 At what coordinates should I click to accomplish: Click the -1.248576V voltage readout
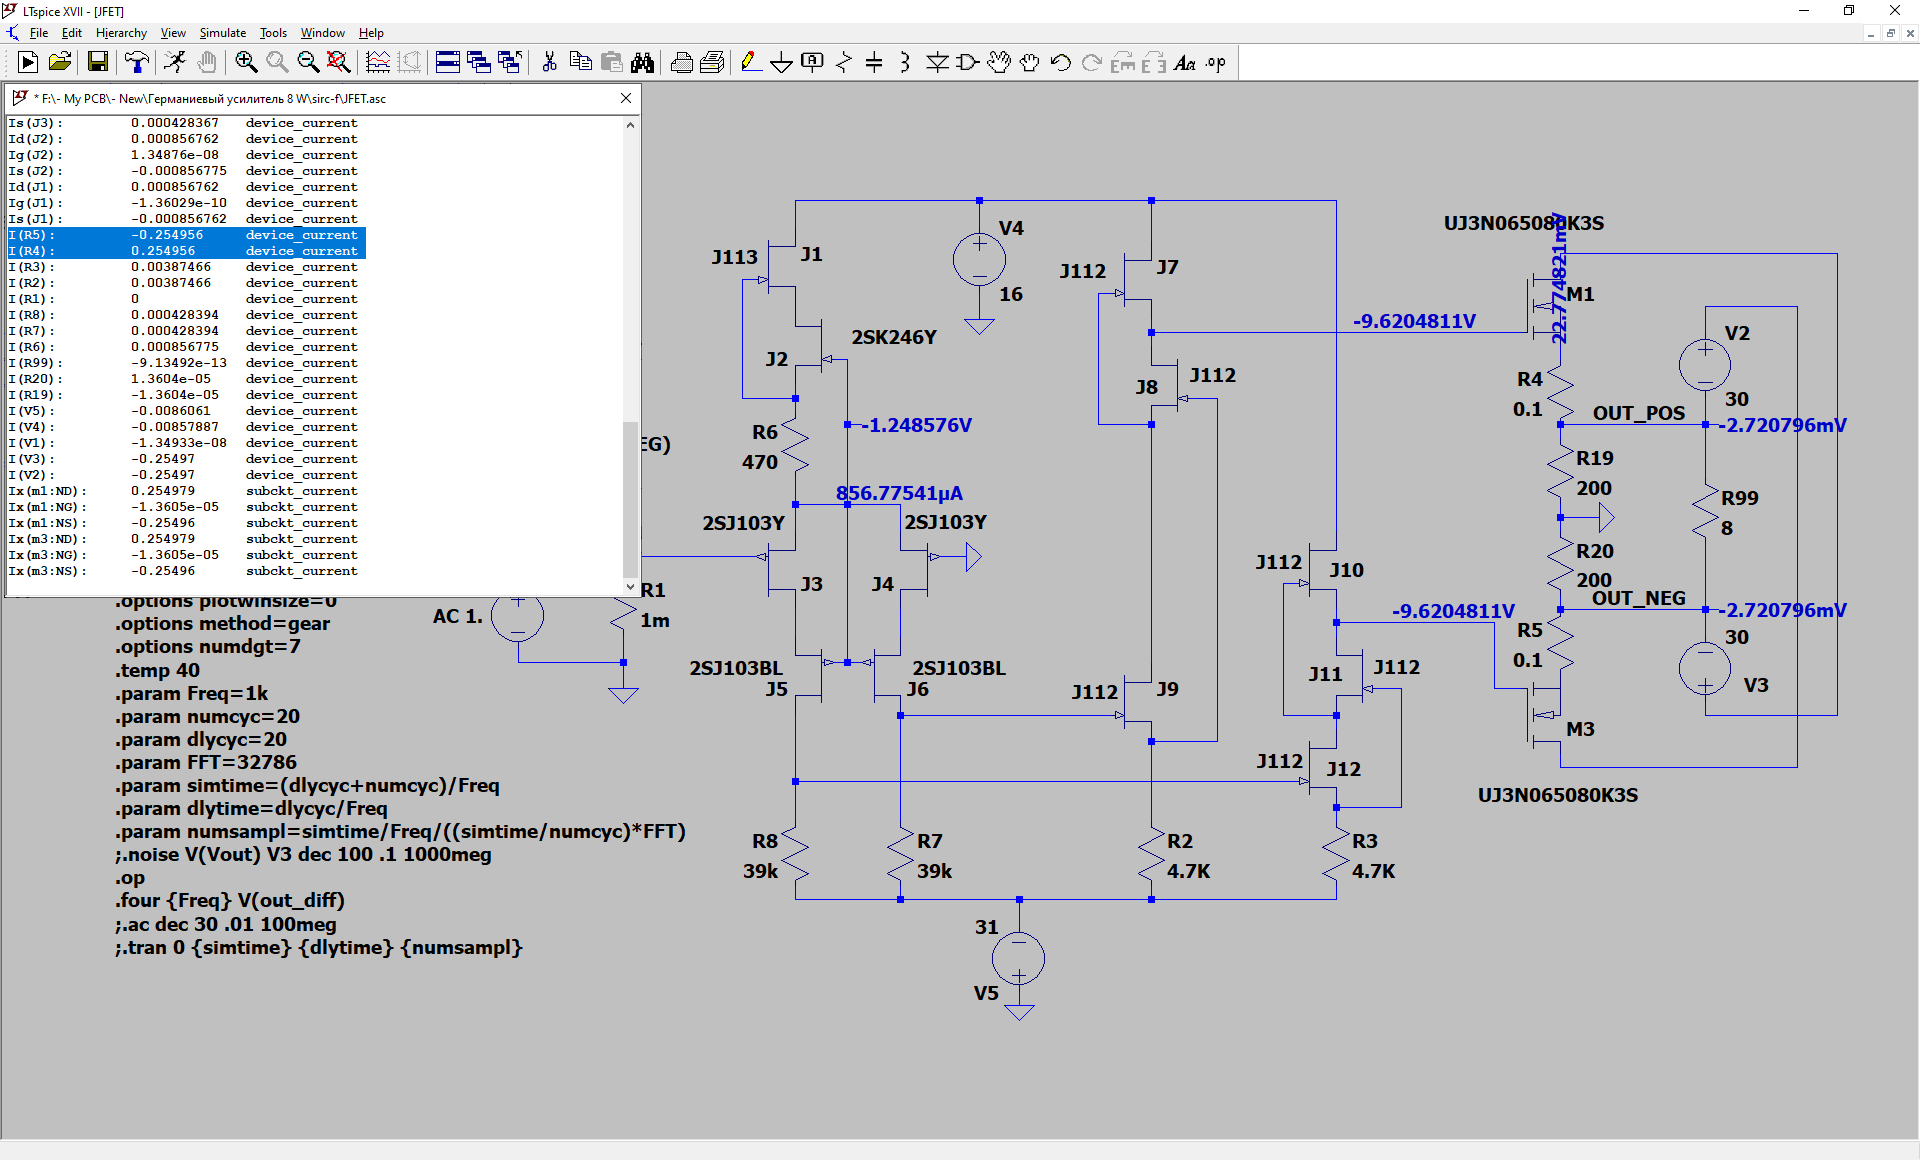[917, 425]
